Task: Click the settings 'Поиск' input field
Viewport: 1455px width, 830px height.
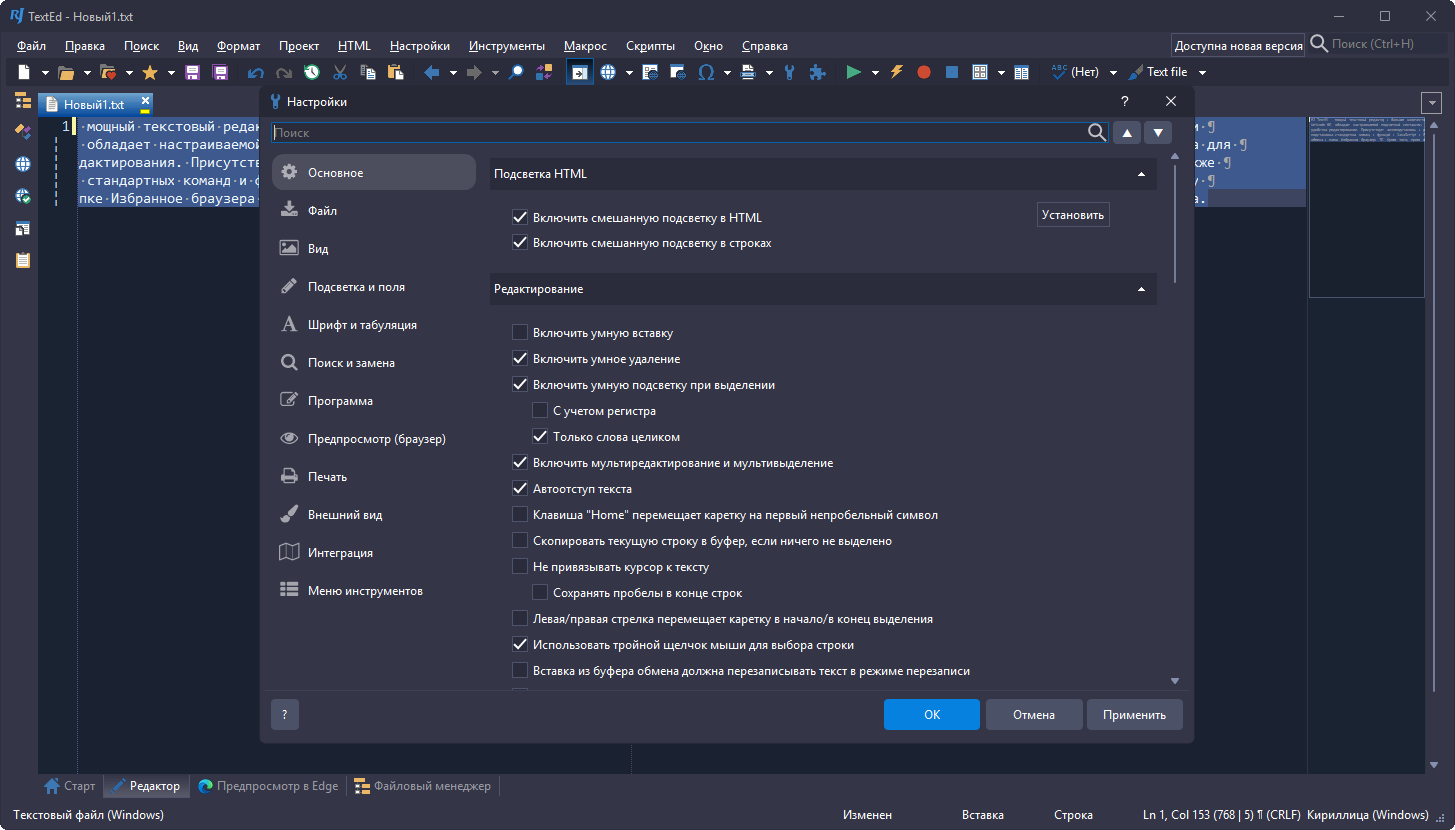Action: click(x=680, y=132)
